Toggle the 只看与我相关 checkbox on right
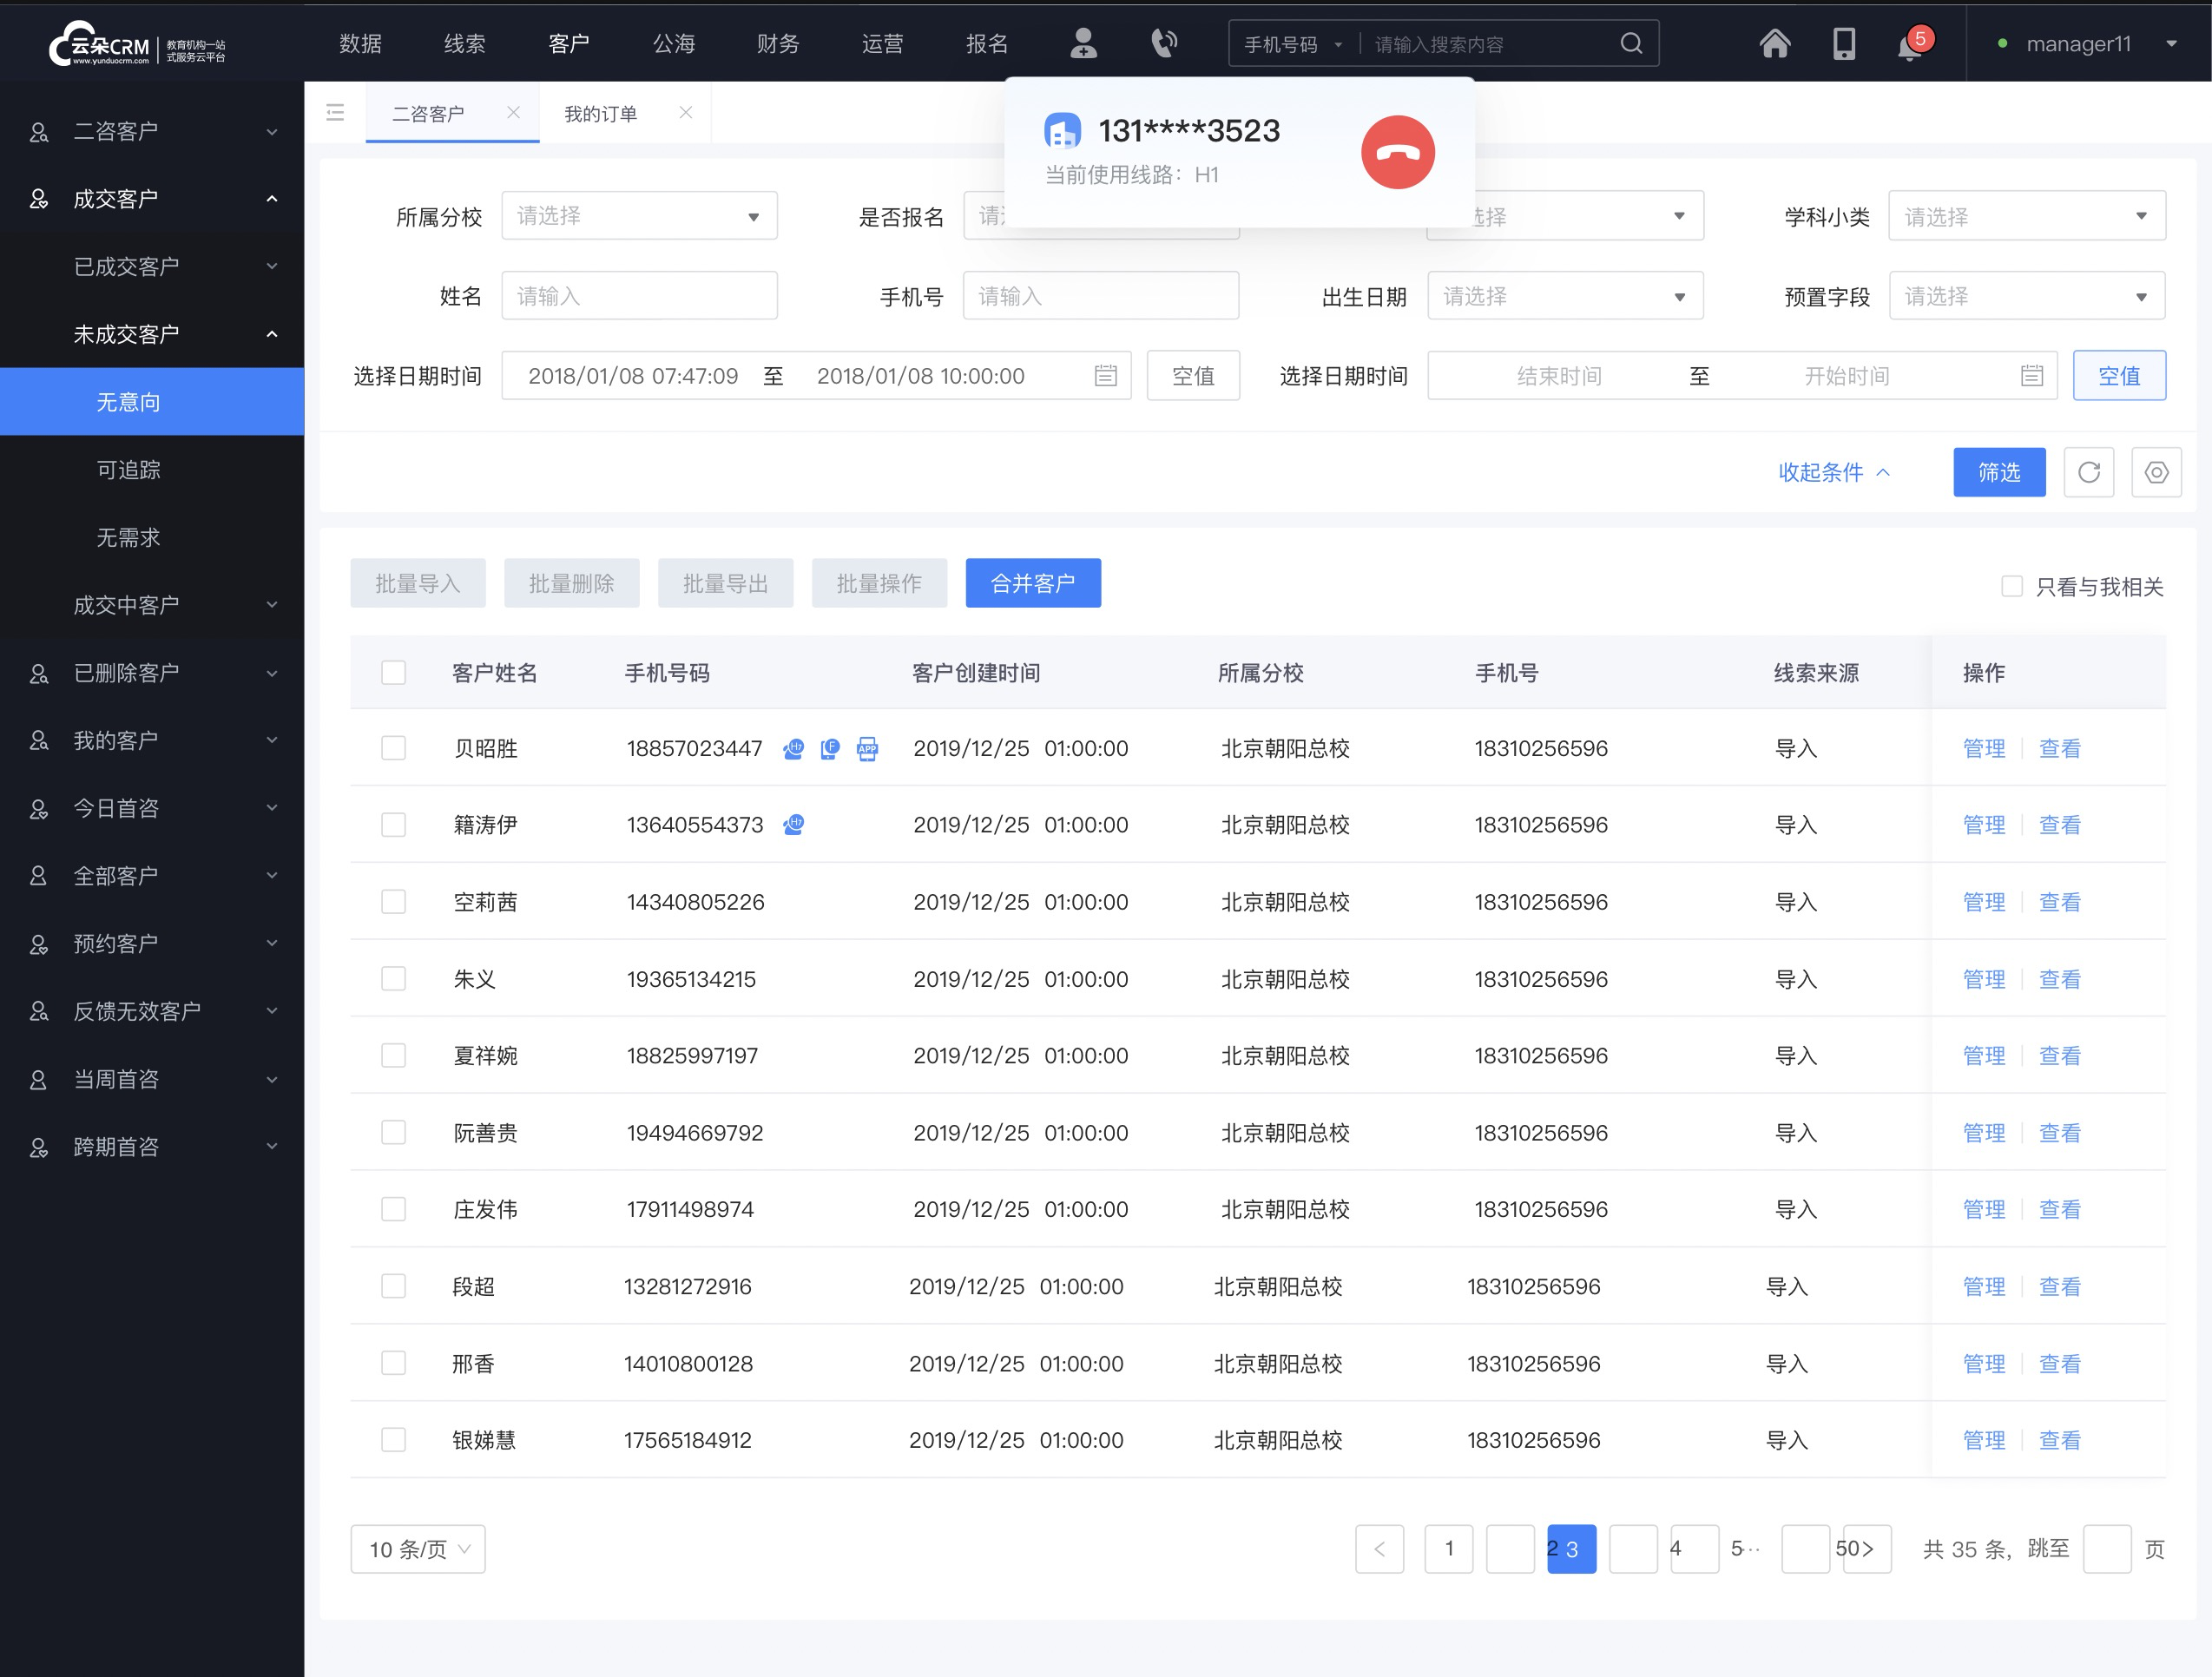The width and height of the screenshot is (2212, 1677). [2008, 587]
